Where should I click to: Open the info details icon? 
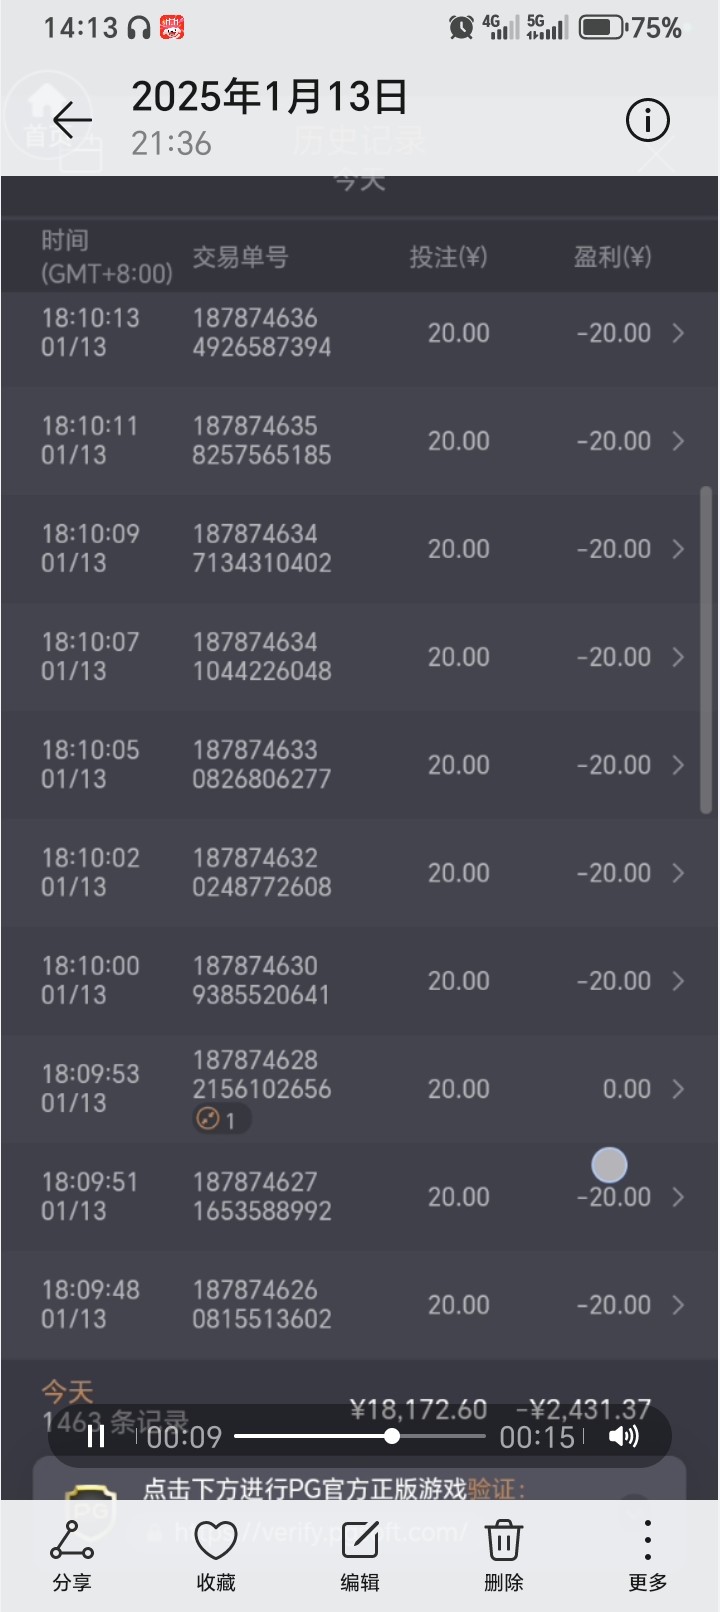click(x=647, y=121)
